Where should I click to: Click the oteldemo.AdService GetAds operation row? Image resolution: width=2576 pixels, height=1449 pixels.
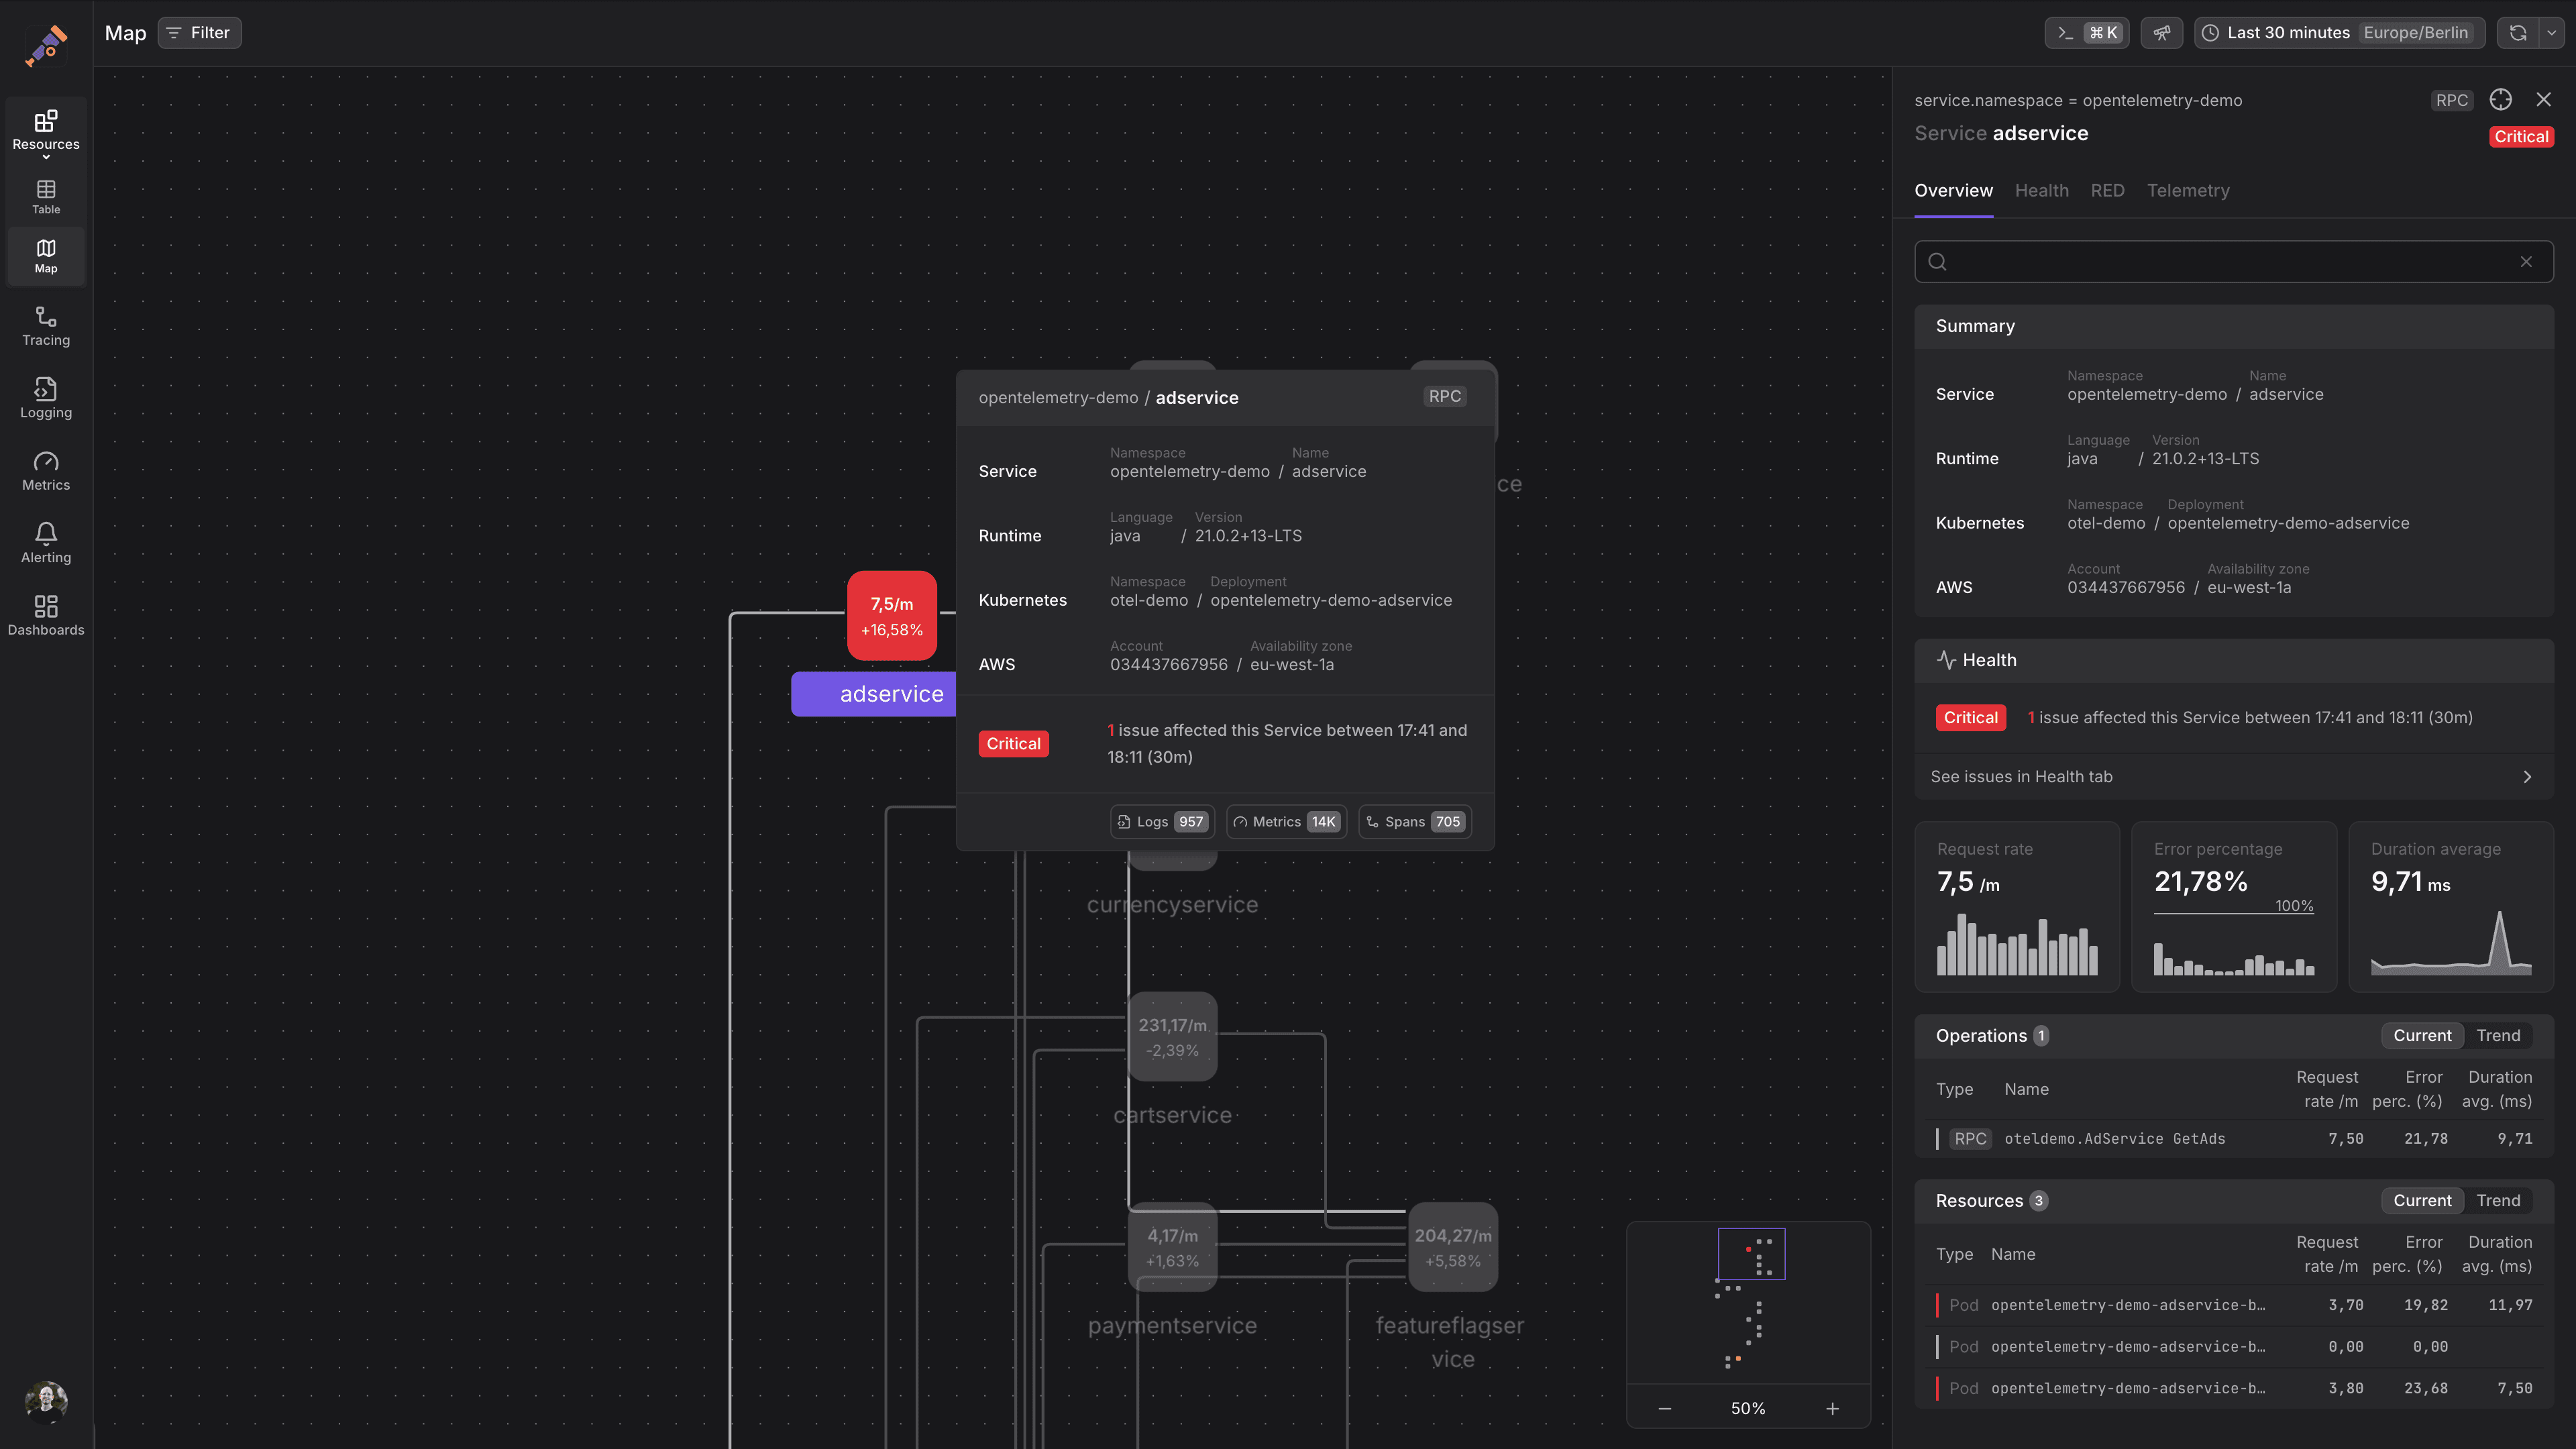click(x=2234, y=1139)
